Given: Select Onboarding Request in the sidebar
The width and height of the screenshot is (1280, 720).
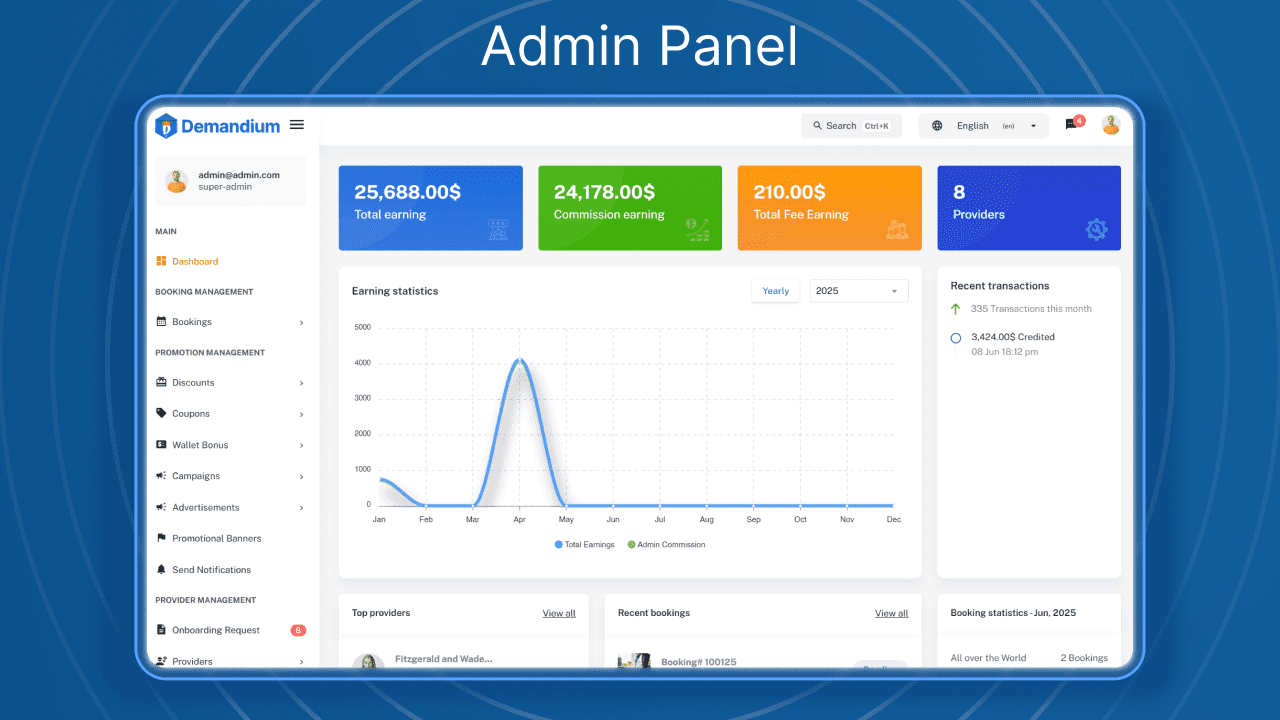Looking at the screenshot, I should pyautogui.click(x=214, y=630).
